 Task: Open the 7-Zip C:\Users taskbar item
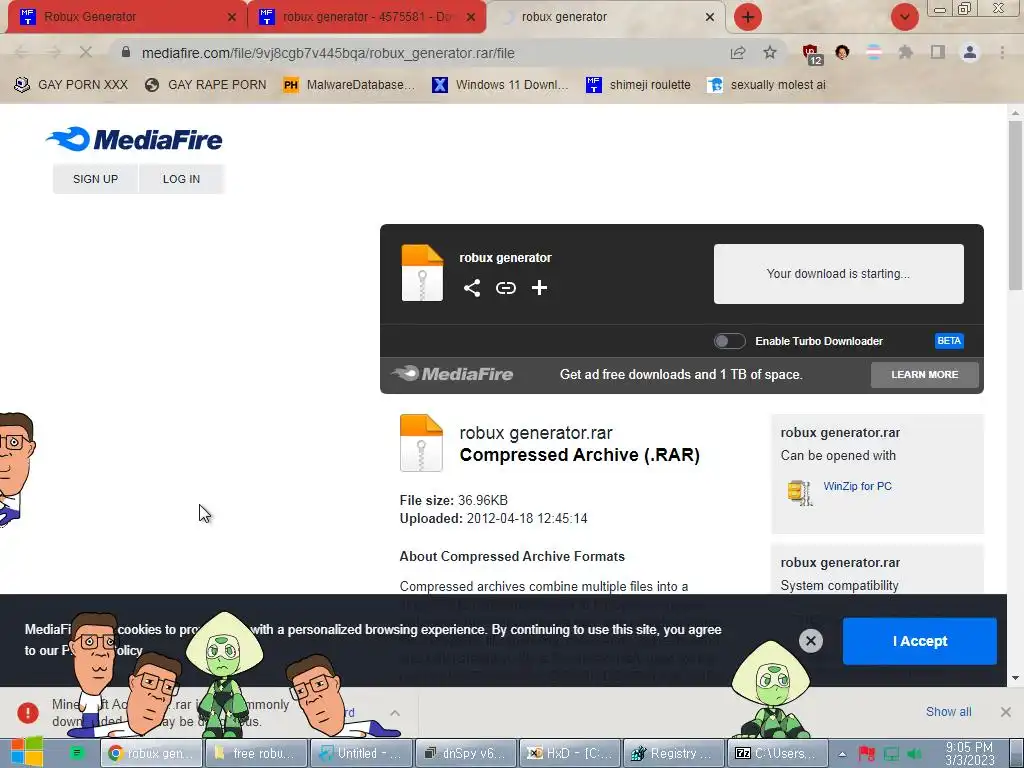click(x=778, y=753)
